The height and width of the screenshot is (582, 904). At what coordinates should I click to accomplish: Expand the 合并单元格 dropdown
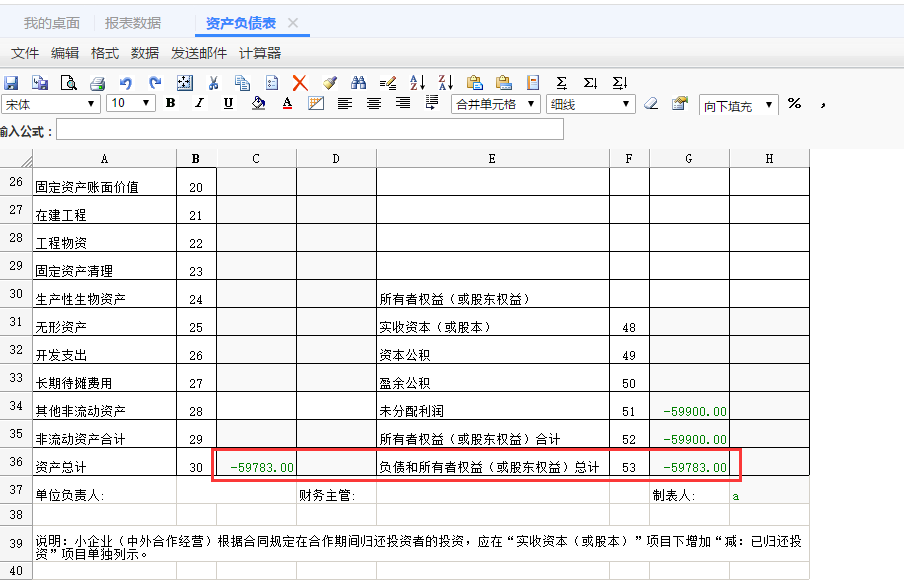[x=530, y=104]
